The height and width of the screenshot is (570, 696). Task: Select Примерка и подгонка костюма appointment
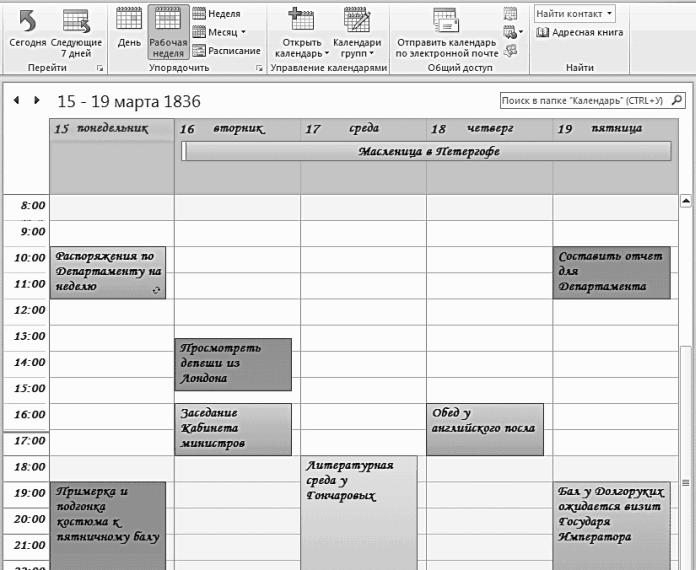tap(108, 526)
